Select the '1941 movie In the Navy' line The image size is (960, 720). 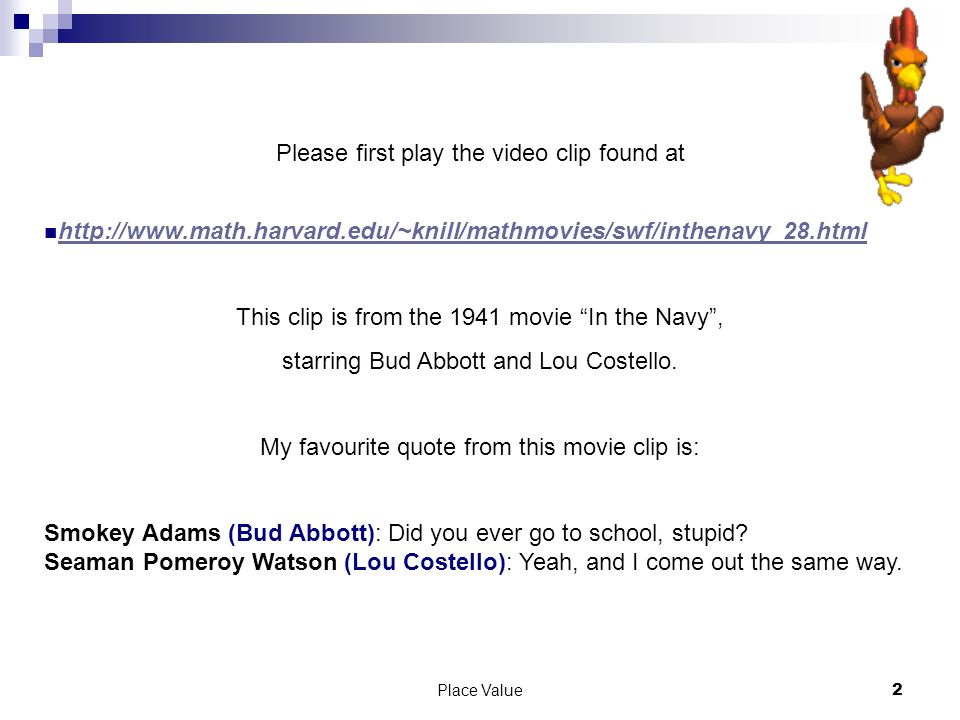point(480,318)
